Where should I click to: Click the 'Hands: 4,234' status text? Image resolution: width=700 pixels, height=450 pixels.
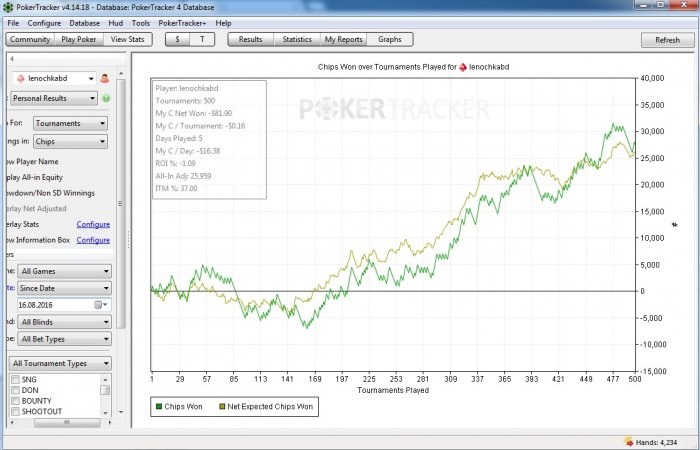tap(656, 442)
